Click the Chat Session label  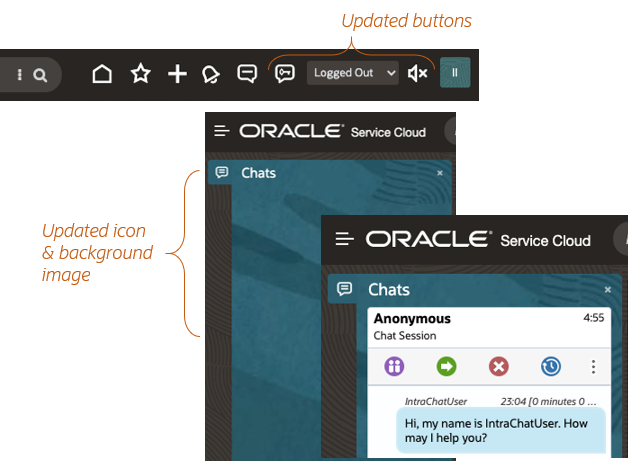pyautogui.click(x=405, y=336)
